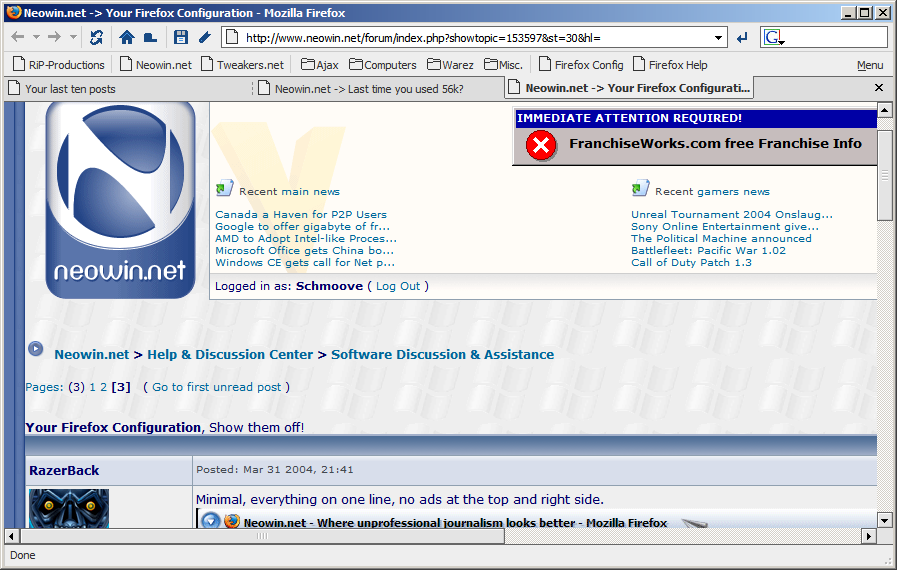
Task: Open 'The Political Machine announced' article
Action: coord(721,239)
